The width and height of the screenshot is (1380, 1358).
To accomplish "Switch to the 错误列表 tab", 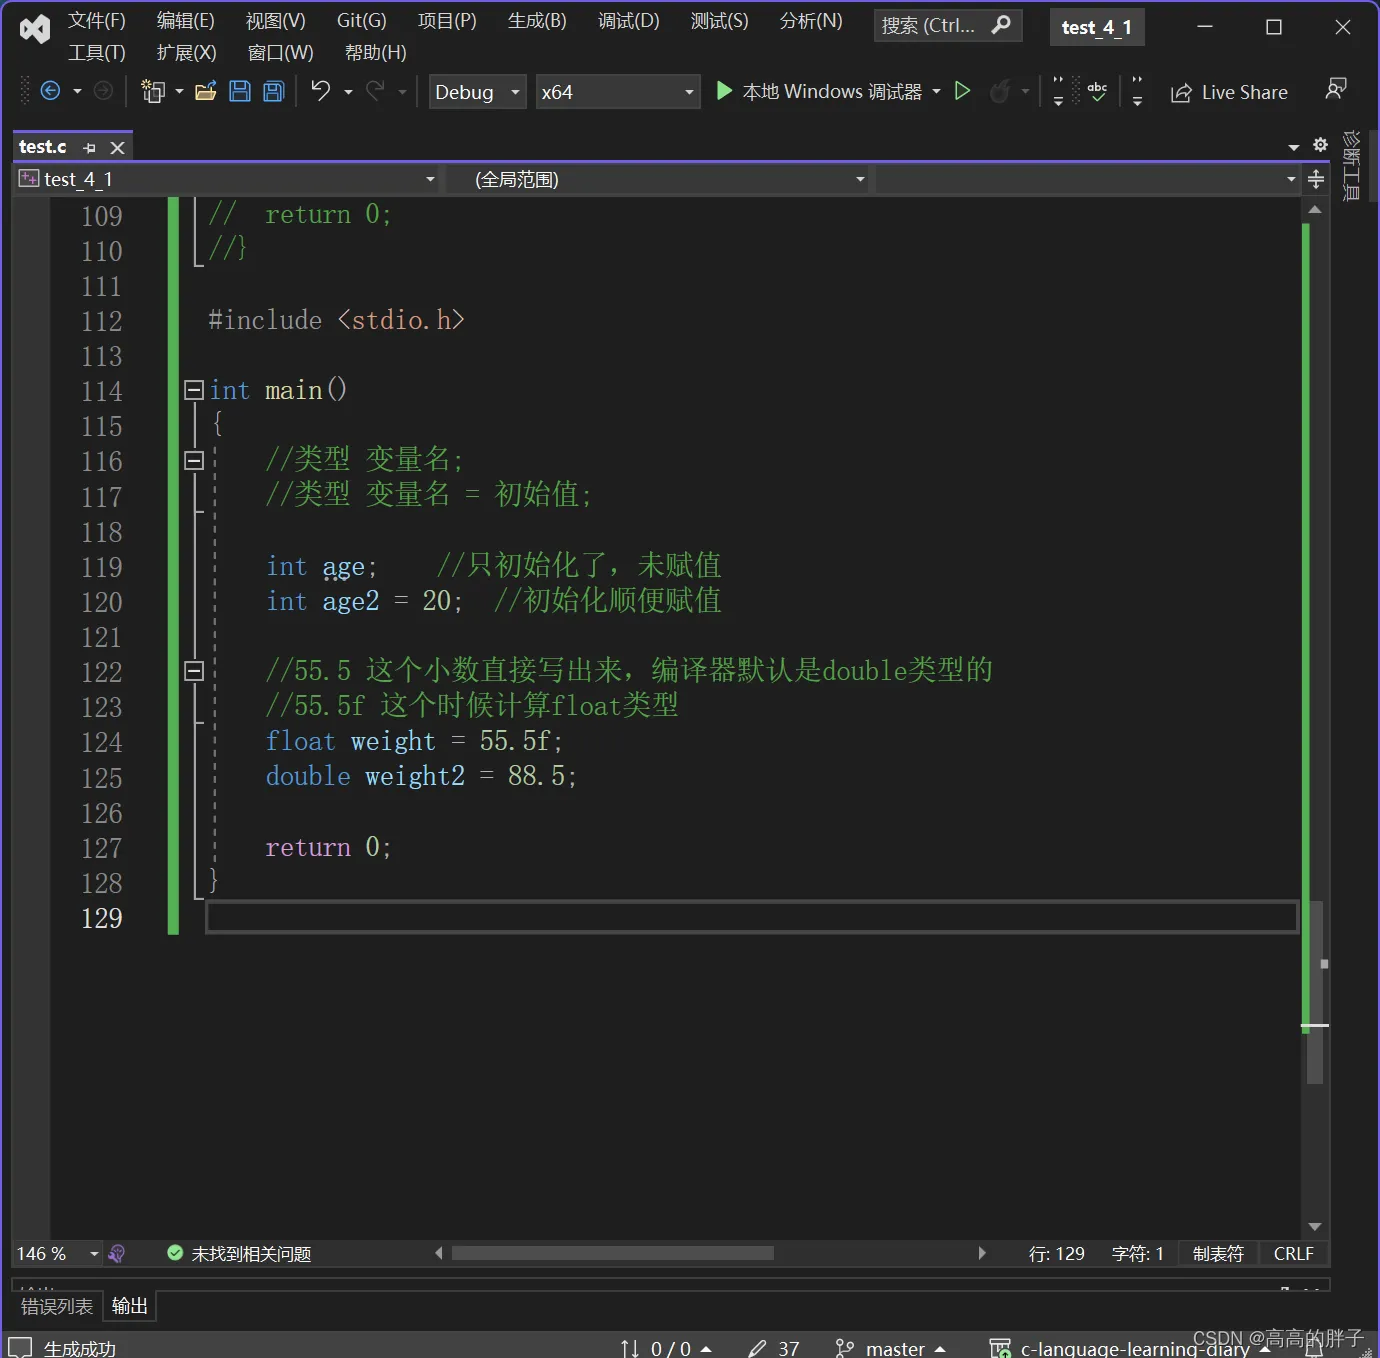I will tap(57, 1306).
